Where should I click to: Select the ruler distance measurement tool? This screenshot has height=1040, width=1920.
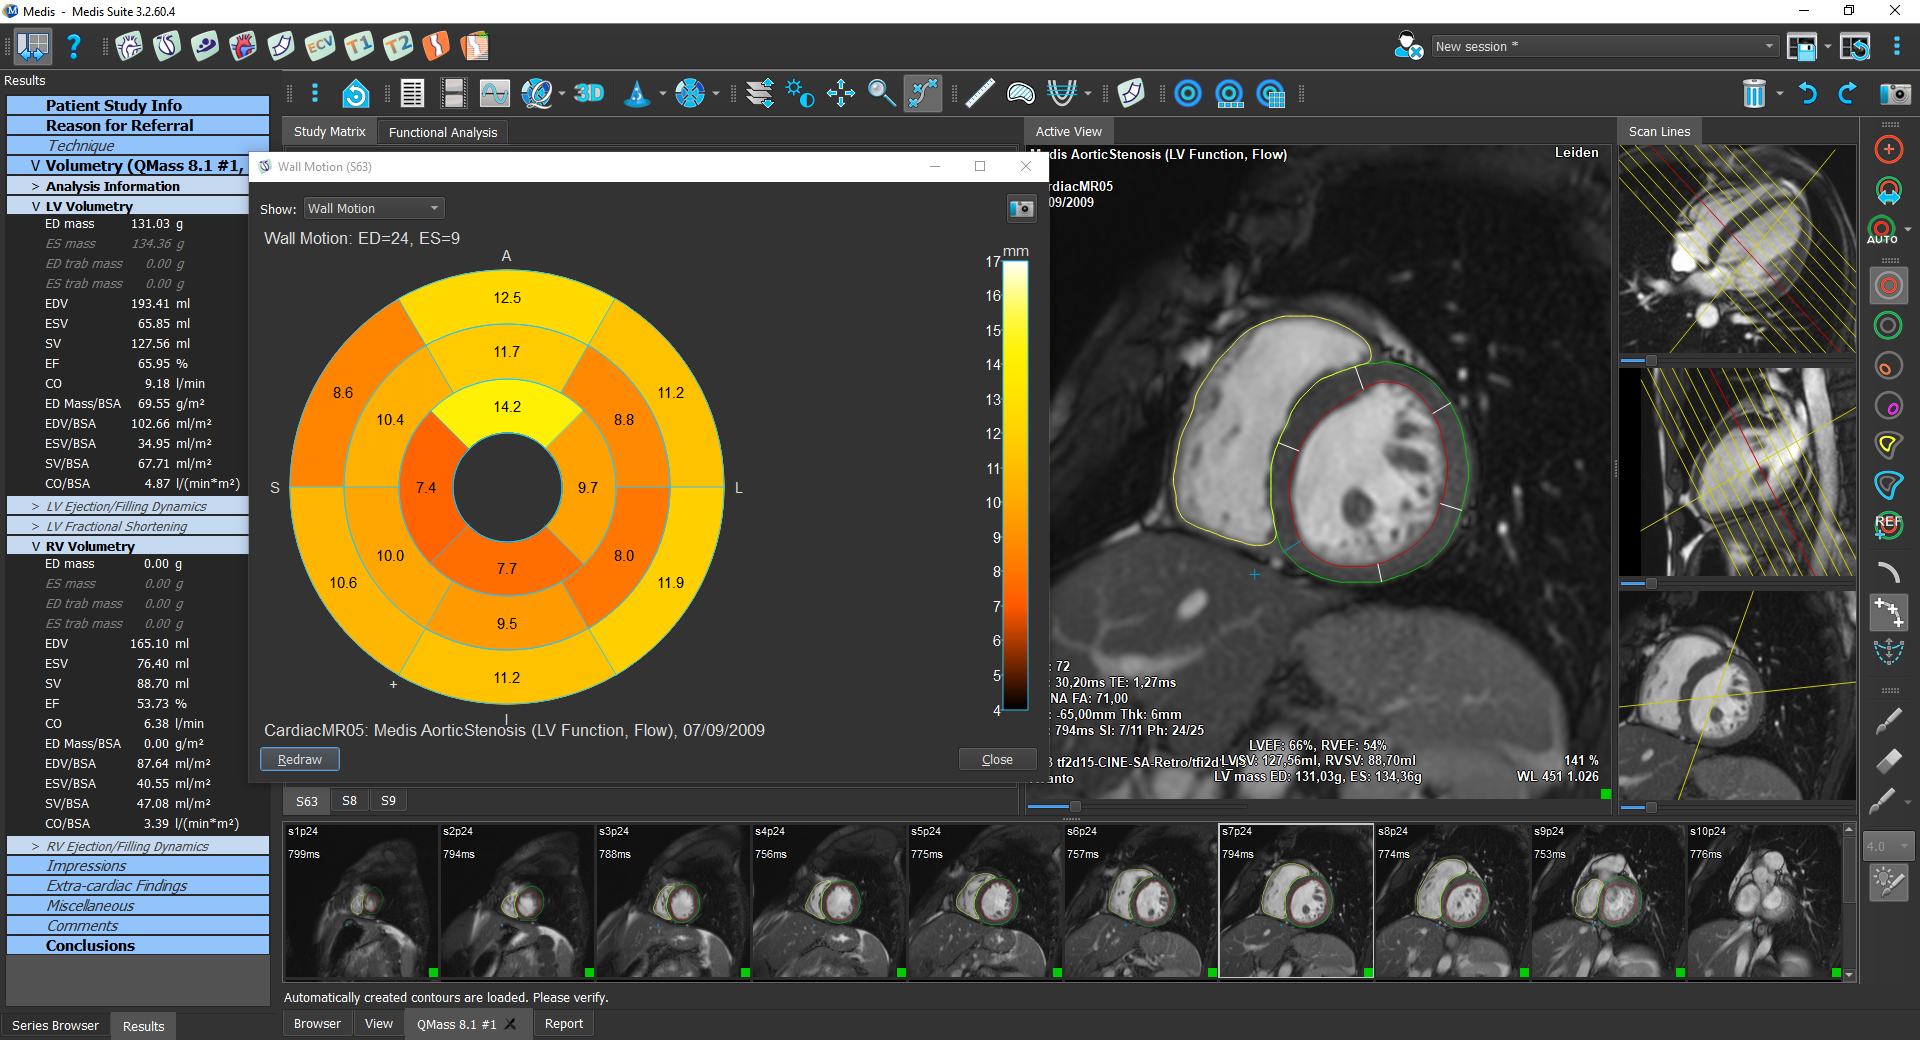click(x=979, y=94)
